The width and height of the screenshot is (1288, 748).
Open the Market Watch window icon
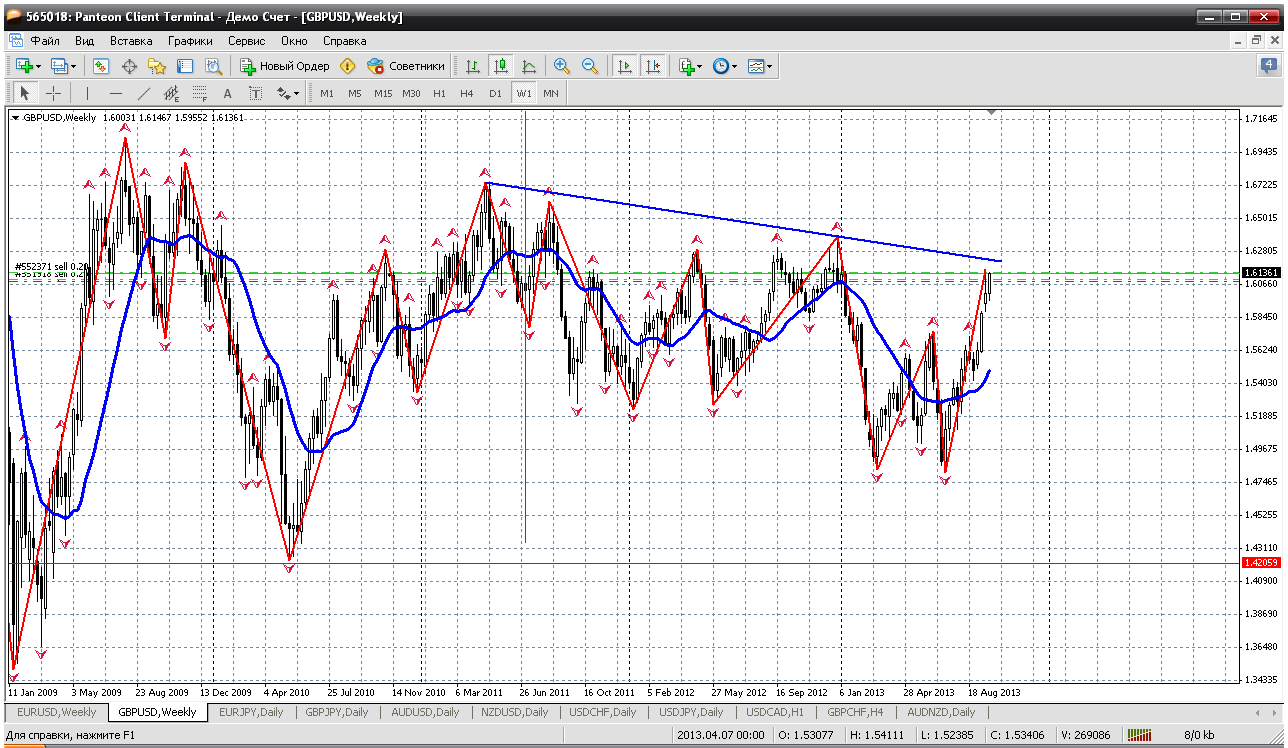(x=101, y=66)
